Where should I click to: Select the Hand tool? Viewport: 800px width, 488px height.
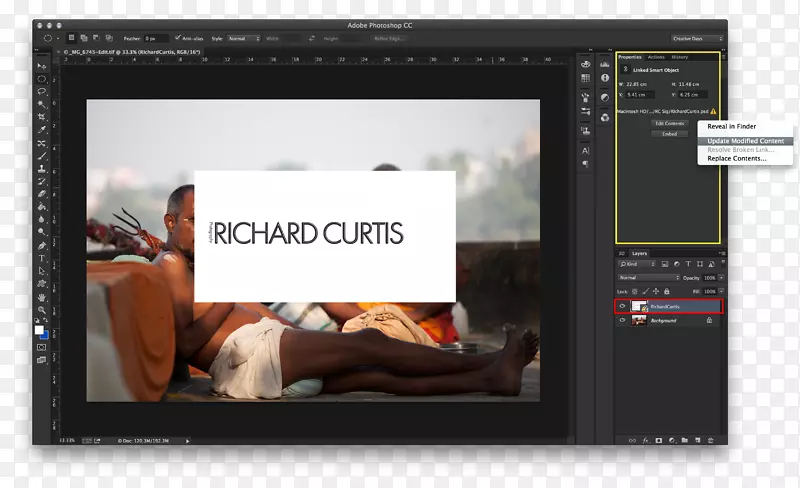(x=42, y=297)
